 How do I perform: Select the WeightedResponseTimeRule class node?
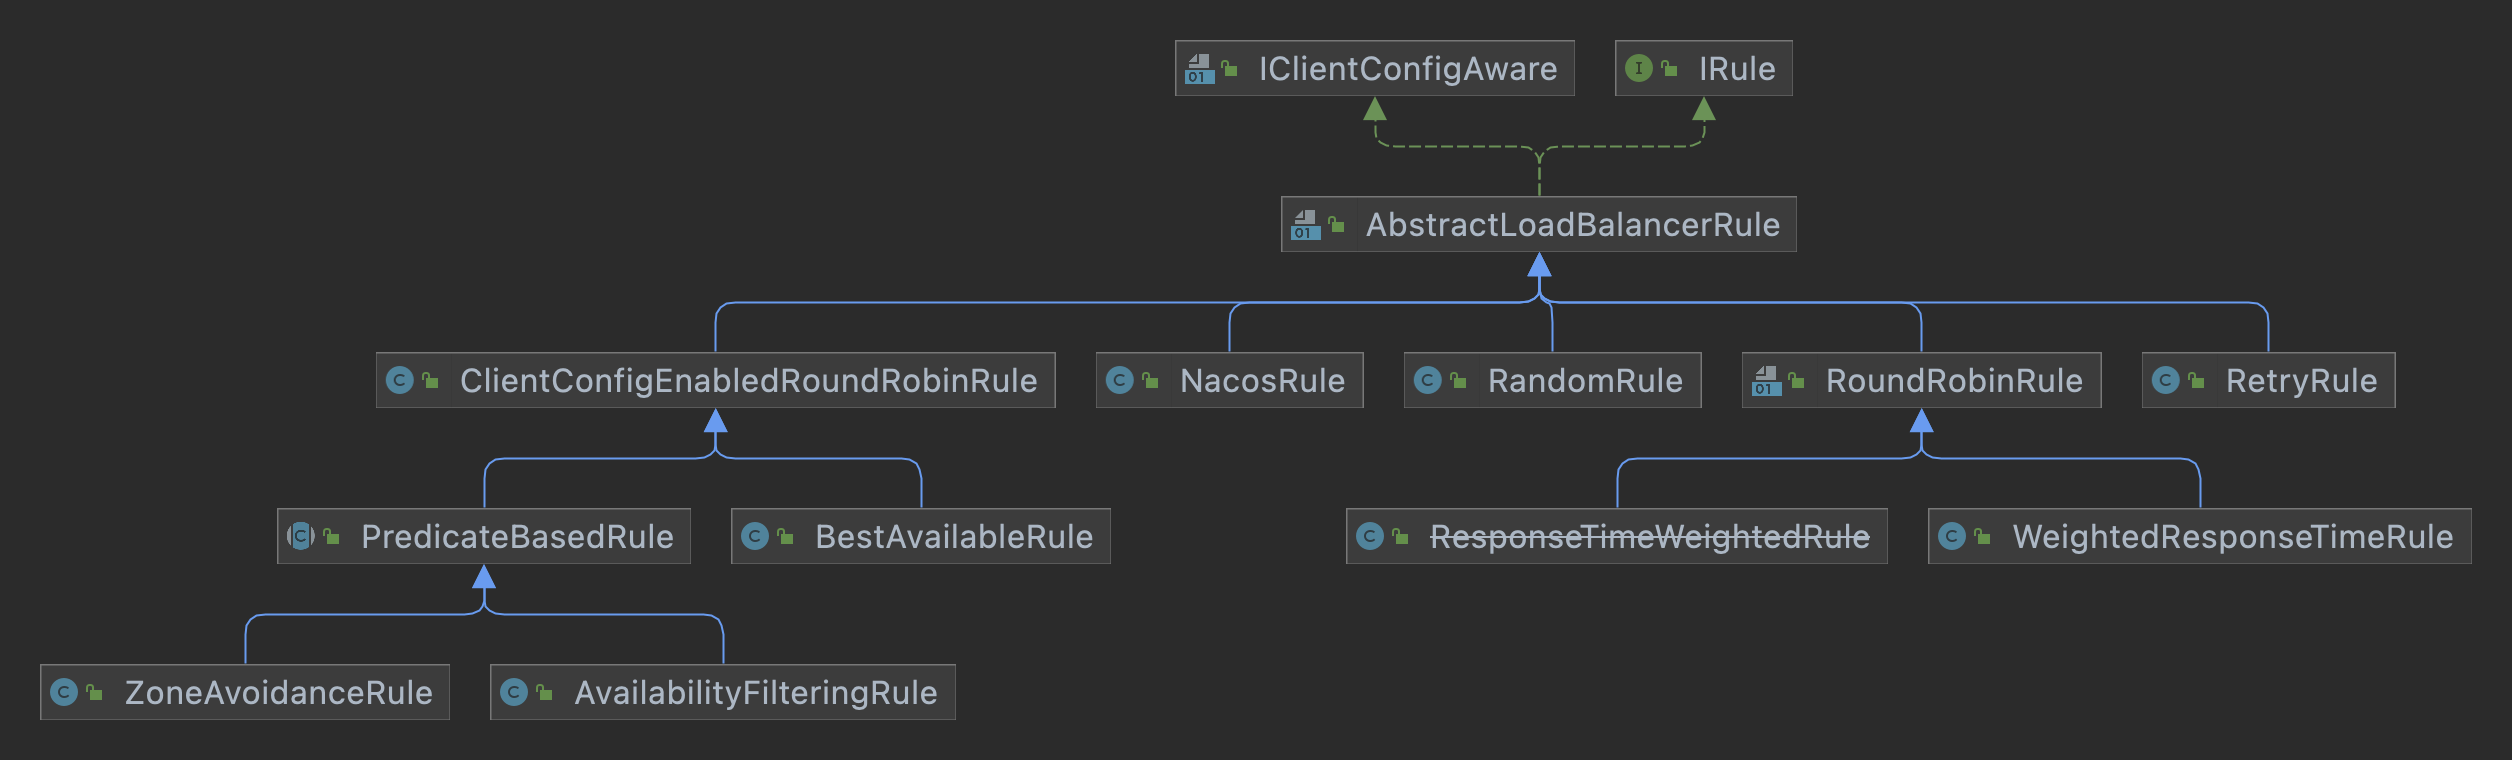(2232, 537)
